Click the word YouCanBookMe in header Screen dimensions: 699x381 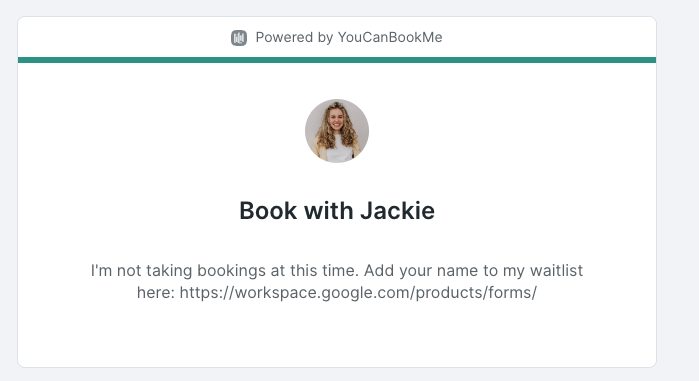390,37
